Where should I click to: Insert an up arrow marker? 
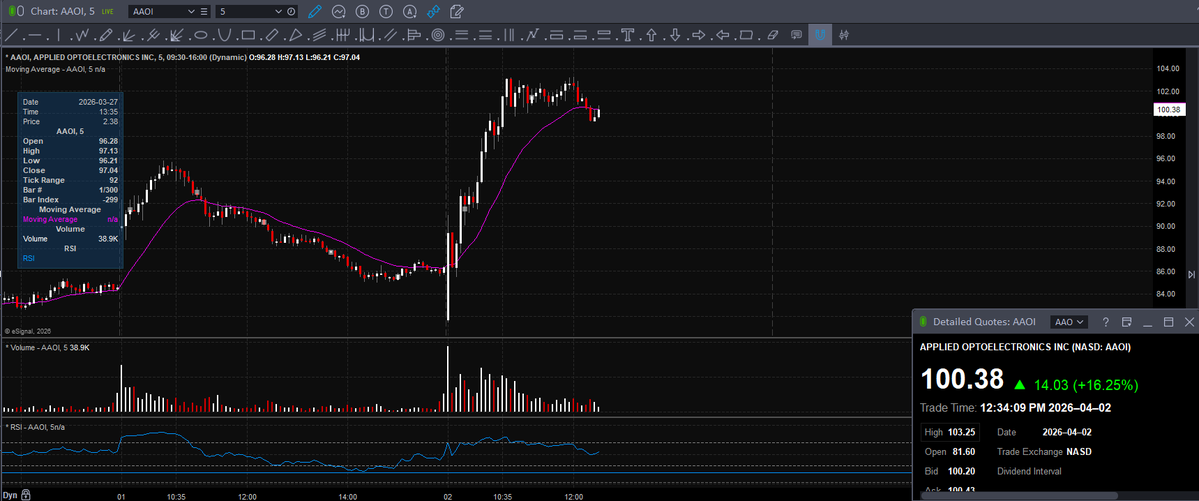pyautogui.click(x=651, y=34)
